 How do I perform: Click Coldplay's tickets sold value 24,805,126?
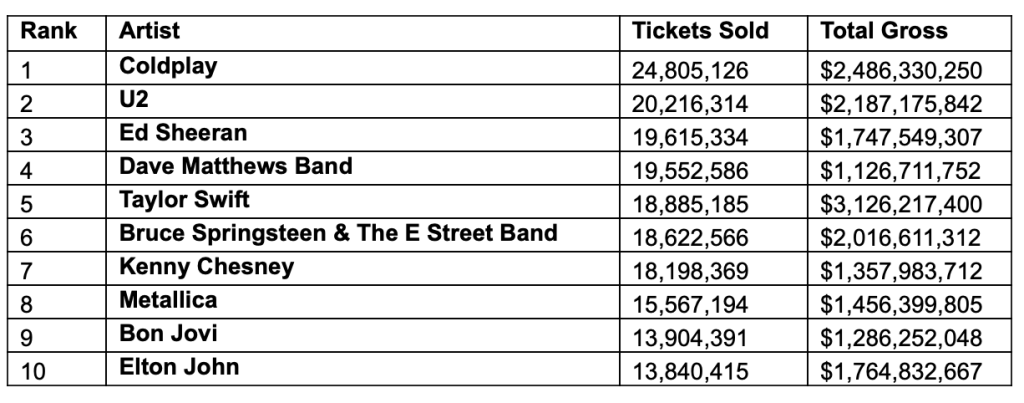point(690,71)
